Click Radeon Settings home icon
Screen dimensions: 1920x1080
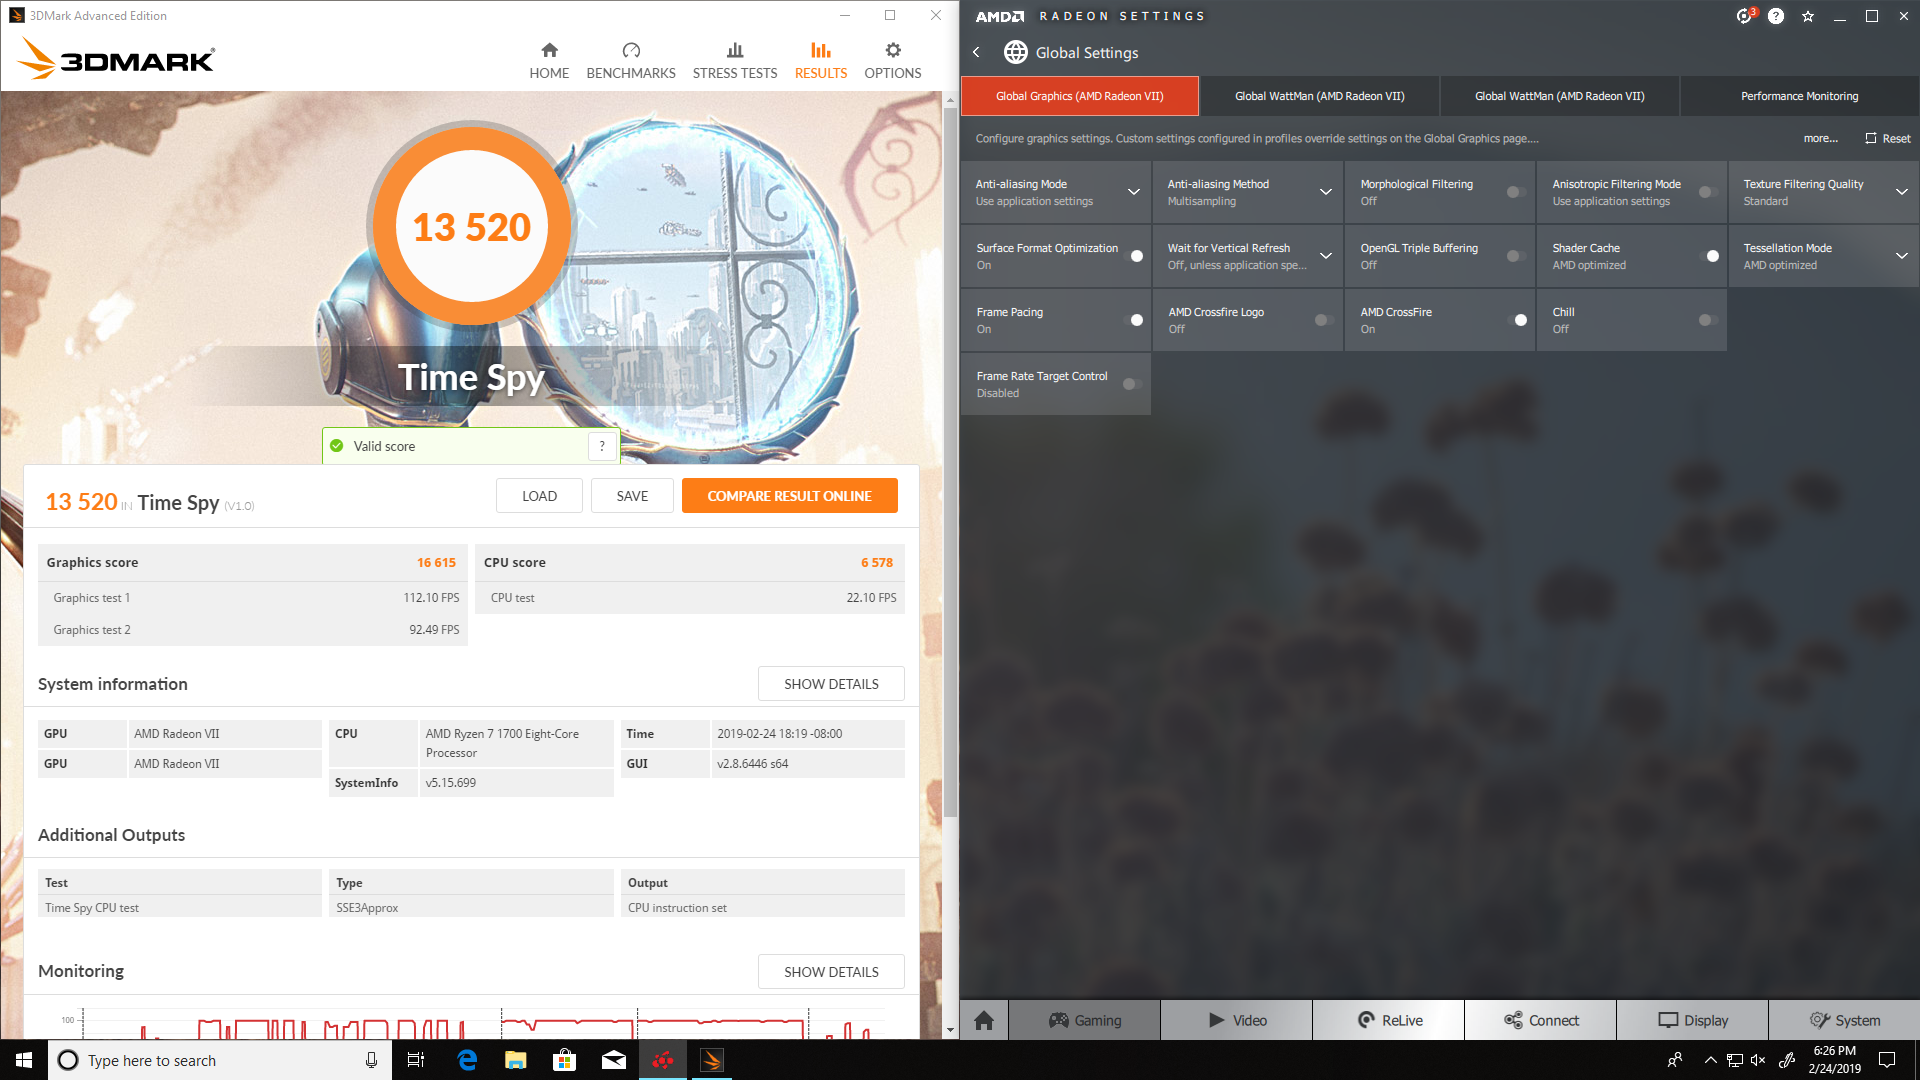[x=984, y=1020]
